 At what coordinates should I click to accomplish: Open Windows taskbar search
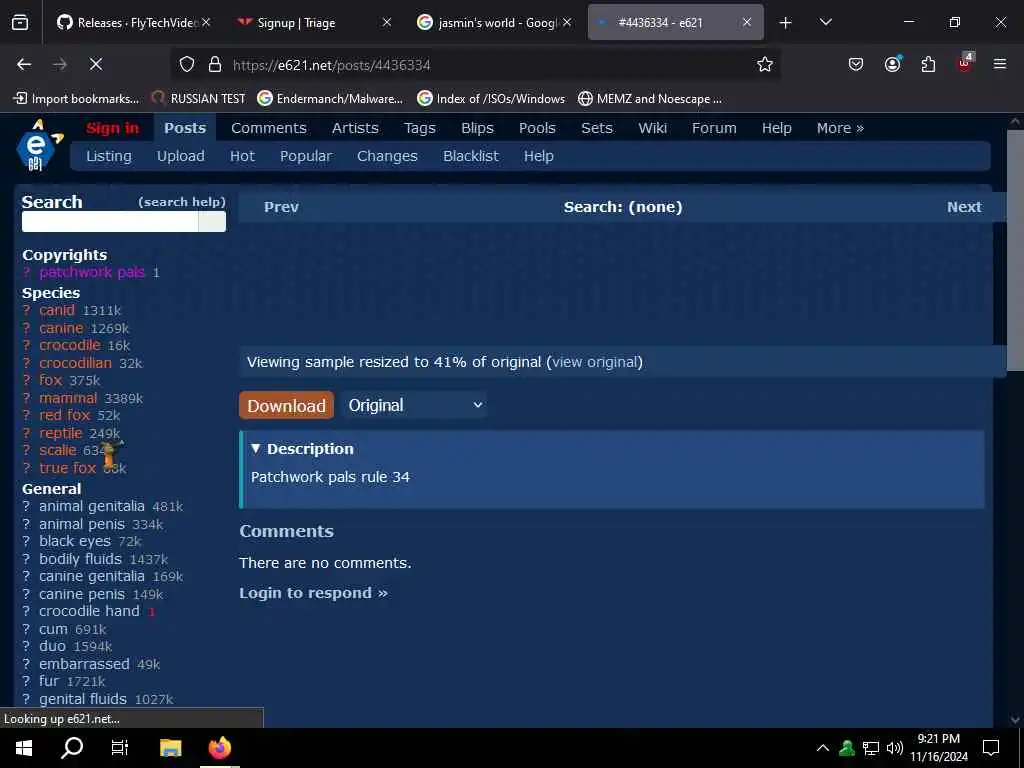72,747
